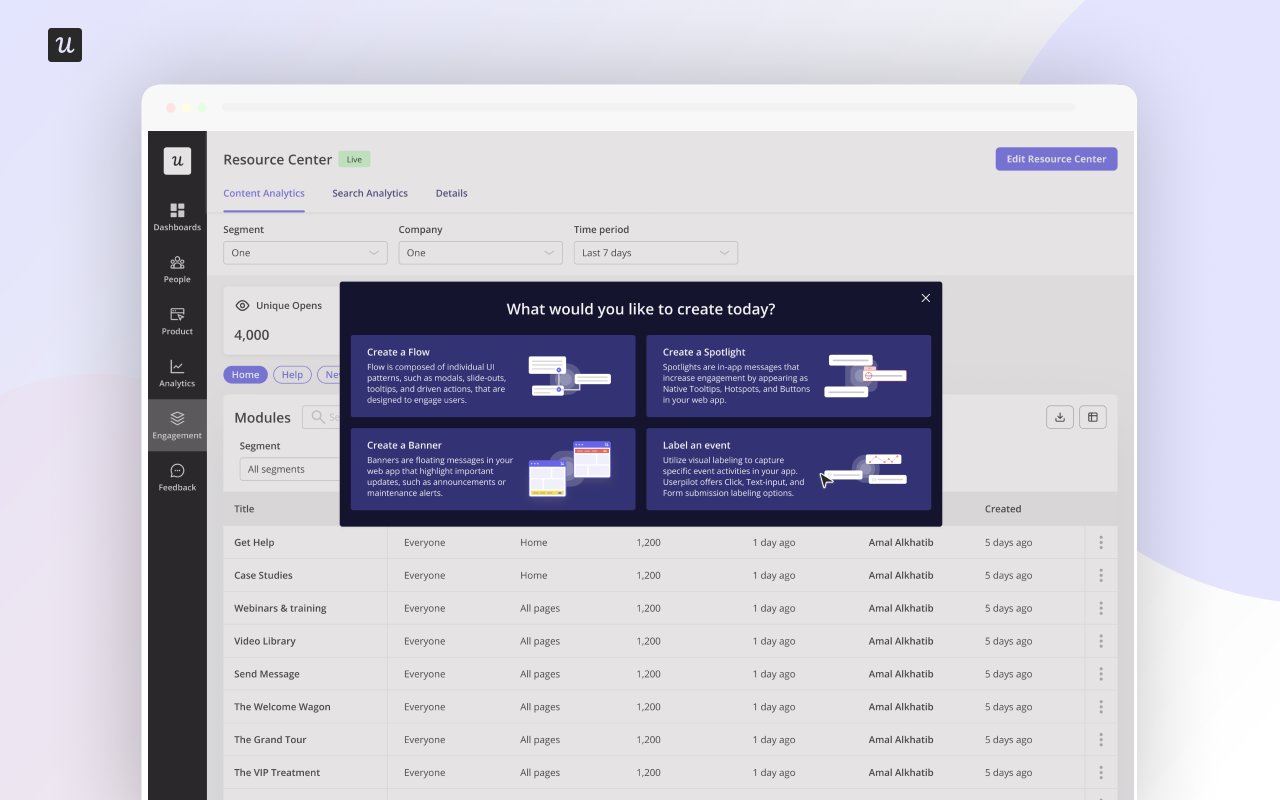Open Dashboards from the sidebar
1280x800 pixels.
[177, 216]
